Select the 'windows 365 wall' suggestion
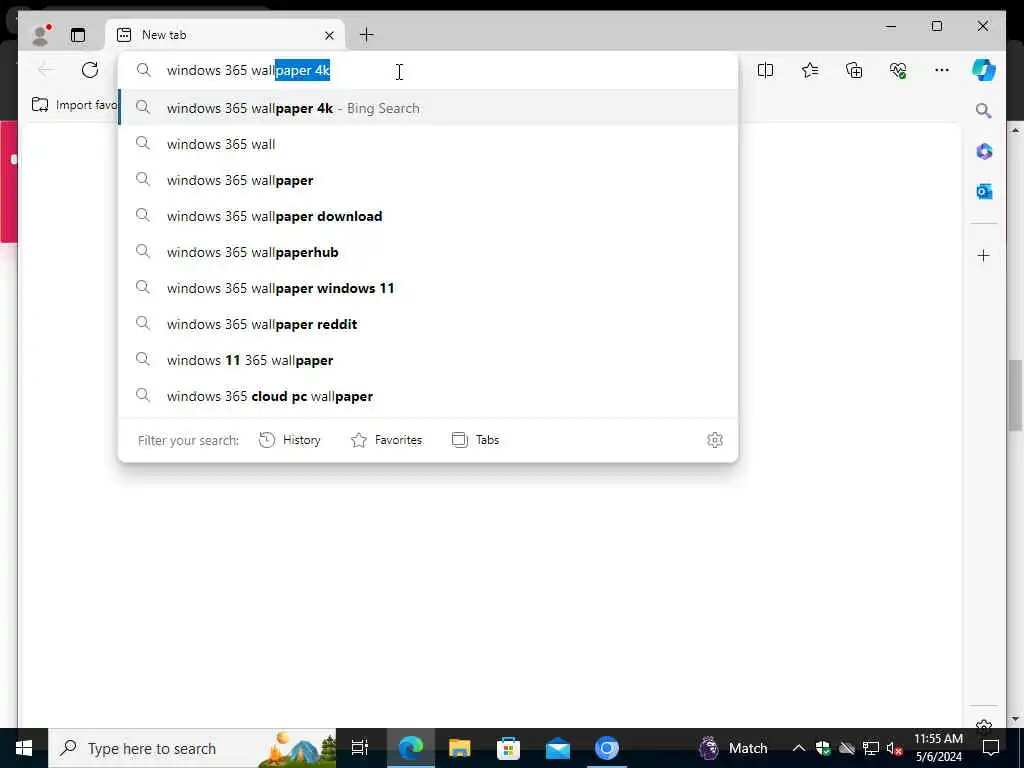1024x768 pixels. [x=428, y=144]
